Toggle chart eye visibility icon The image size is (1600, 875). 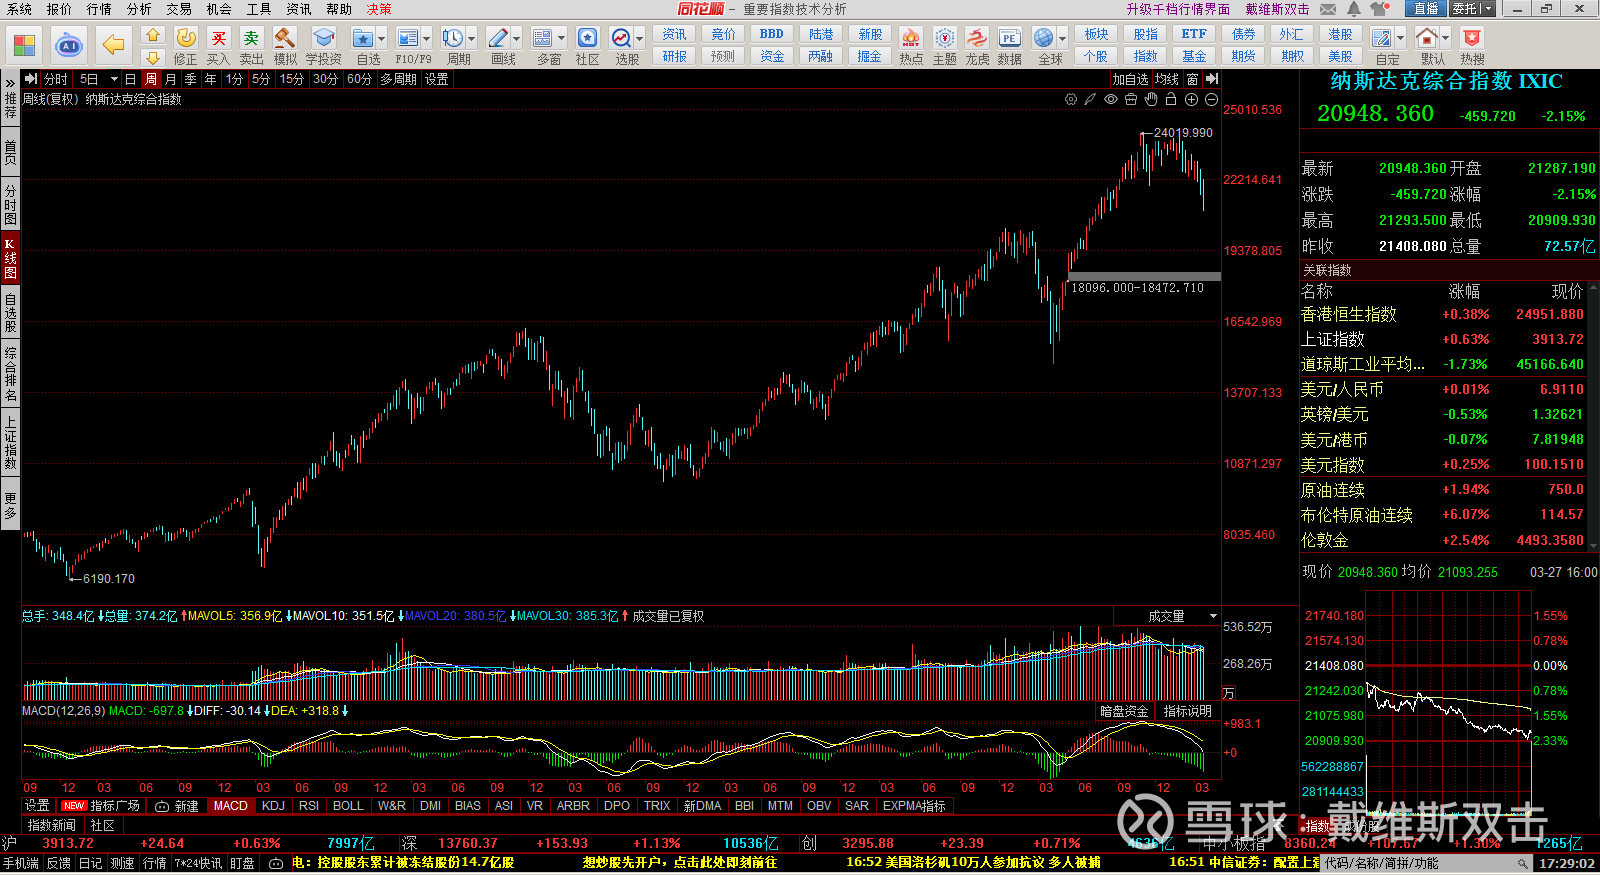pos(1111,99)
